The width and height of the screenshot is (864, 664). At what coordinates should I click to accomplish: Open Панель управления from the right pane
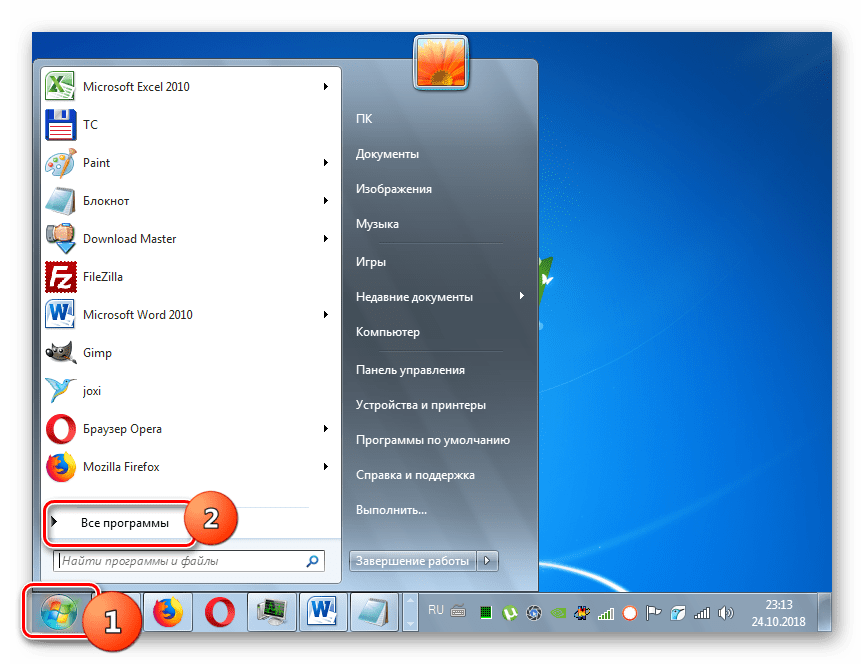click(410, 370)
